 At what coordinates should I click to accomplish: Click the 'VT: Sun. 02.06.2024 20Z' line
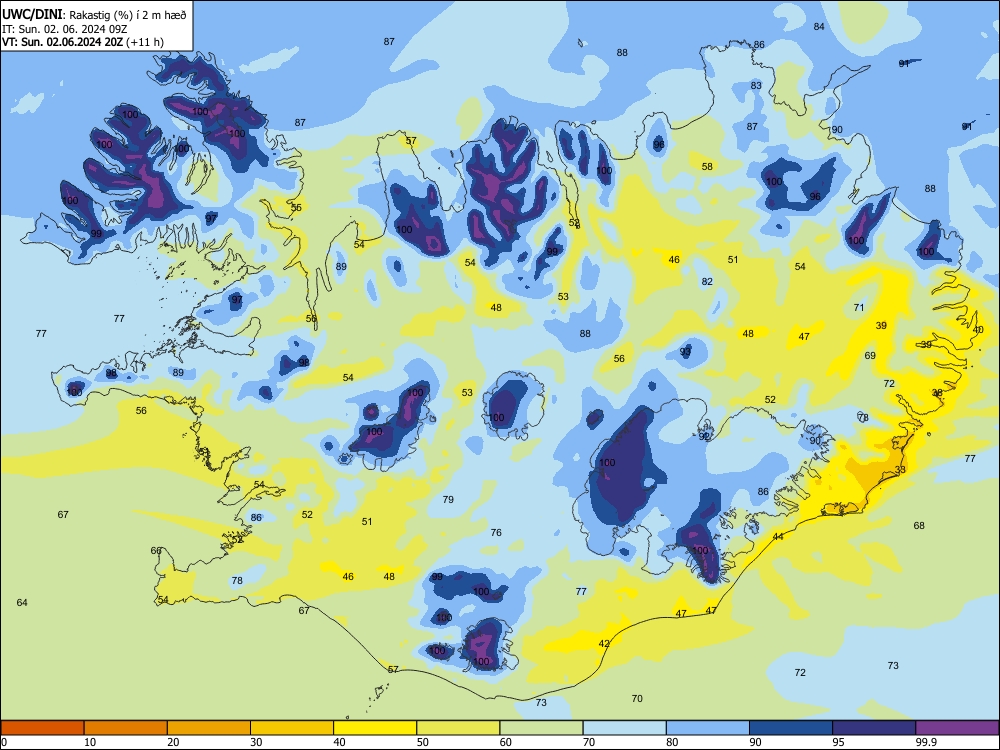click(x=62, y=42)
